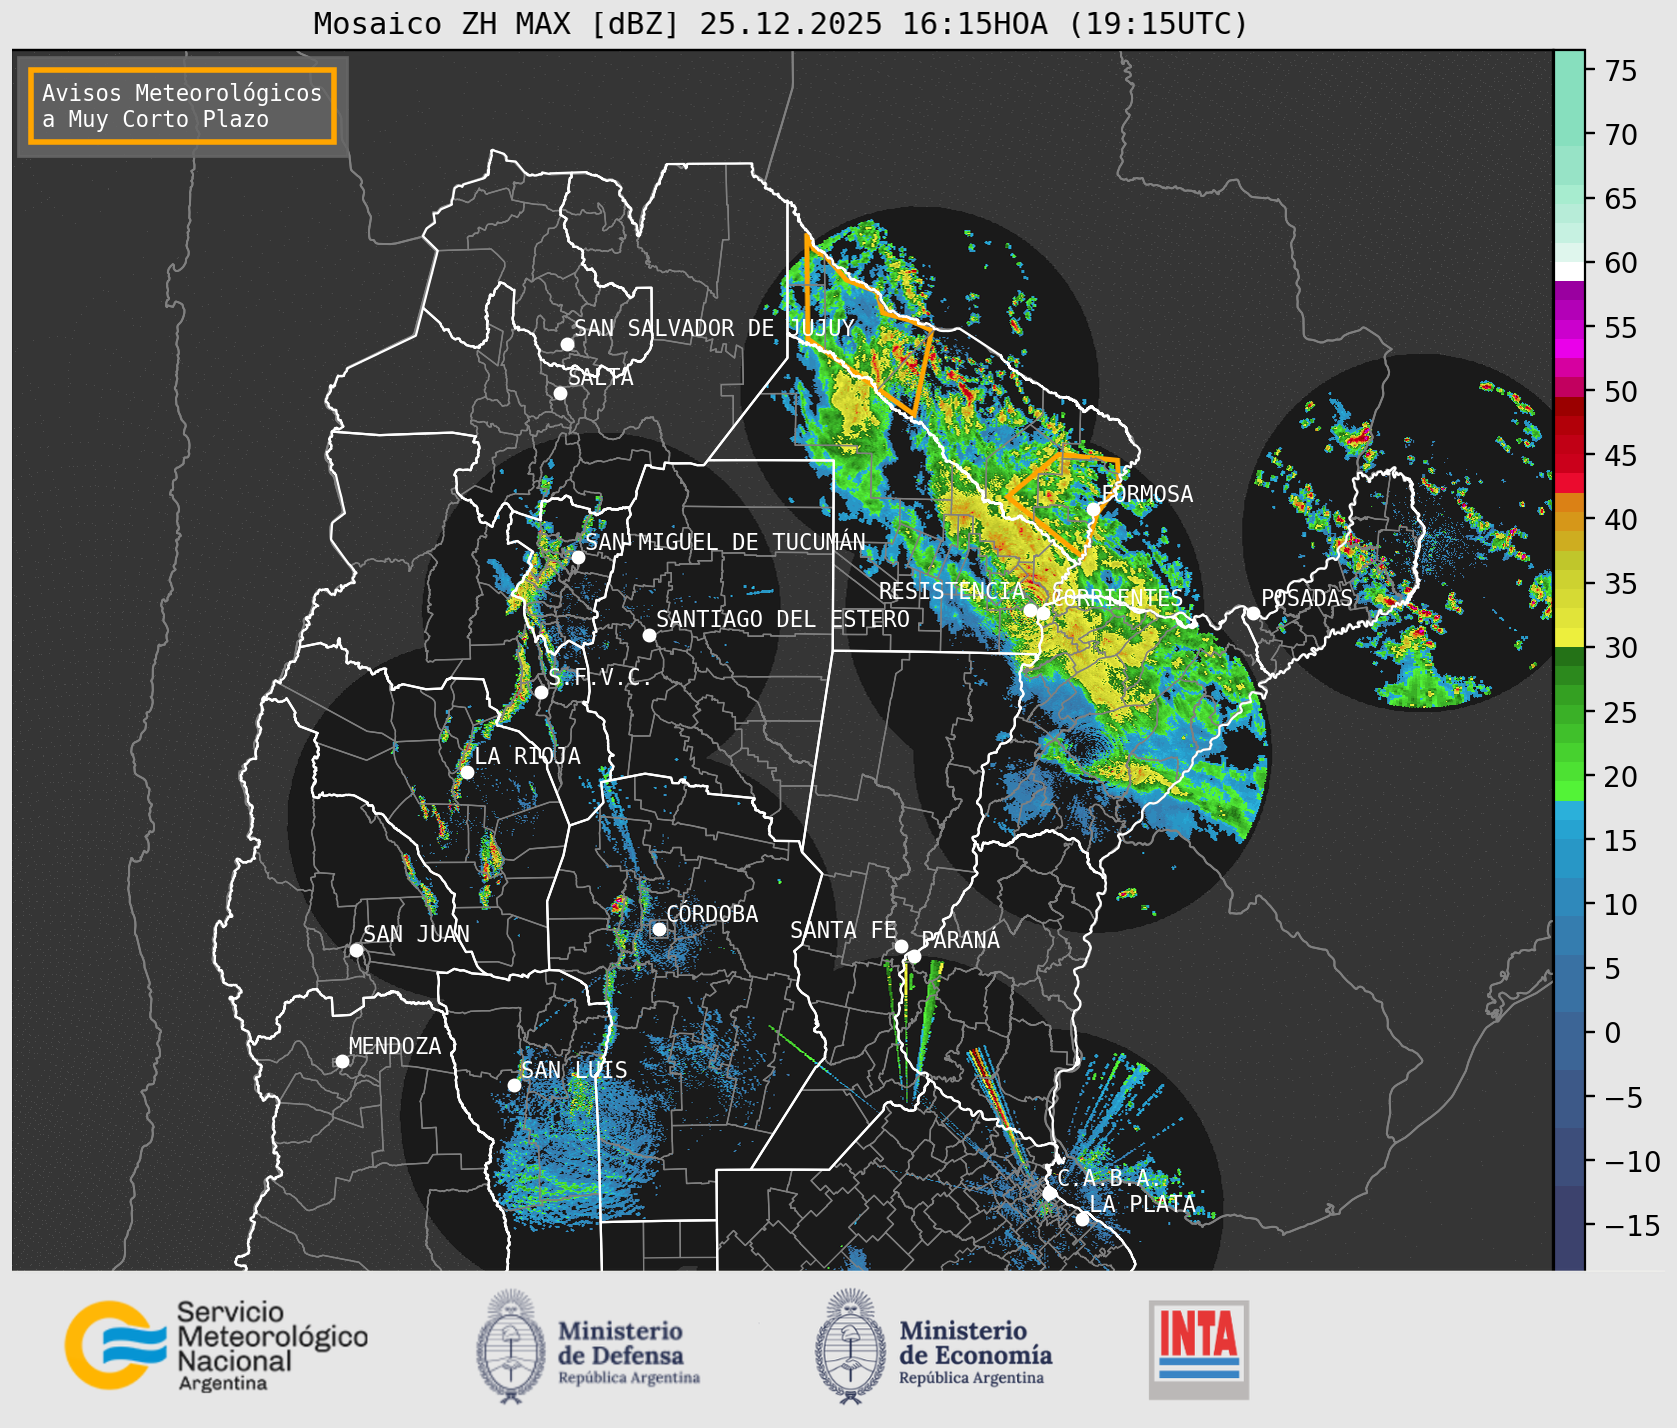This screenshot has height=1428, width=1677.
Task: Click the −15 label on color scale
Action: tap(1631, 1225)
